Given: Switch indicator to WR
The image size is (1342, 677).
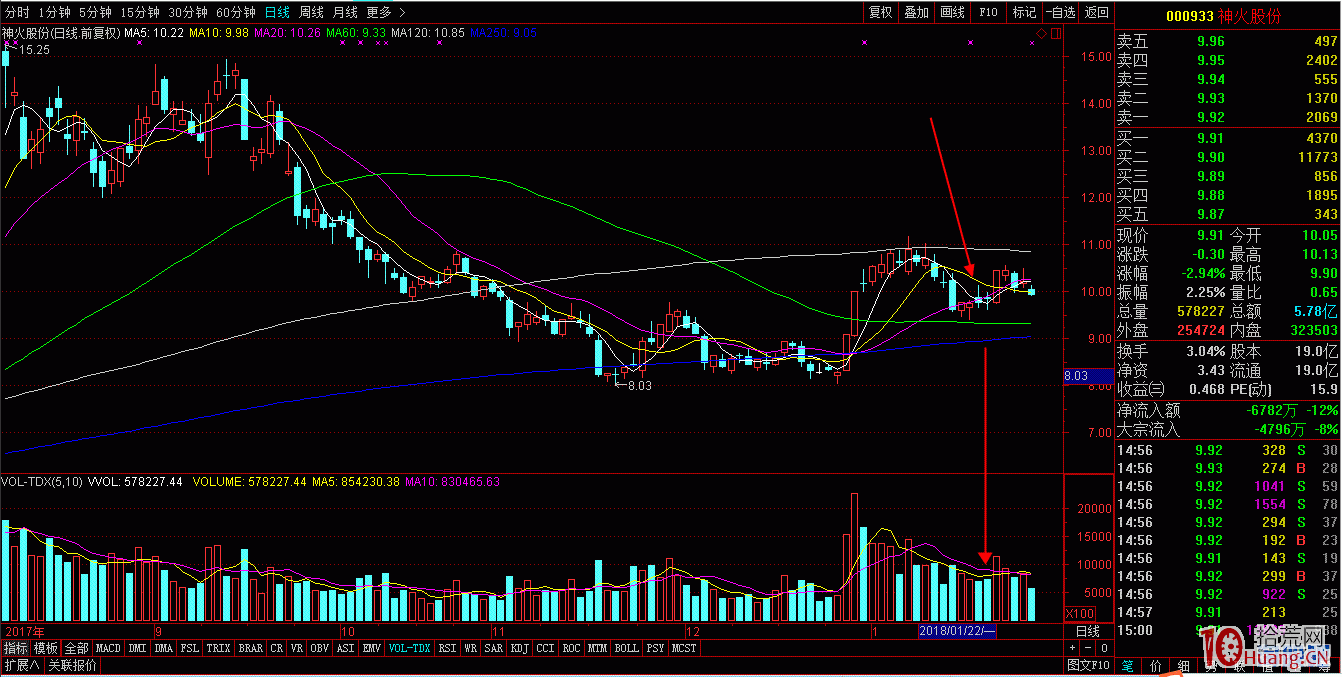Looking at the screenshot, I should click(471, 648).
